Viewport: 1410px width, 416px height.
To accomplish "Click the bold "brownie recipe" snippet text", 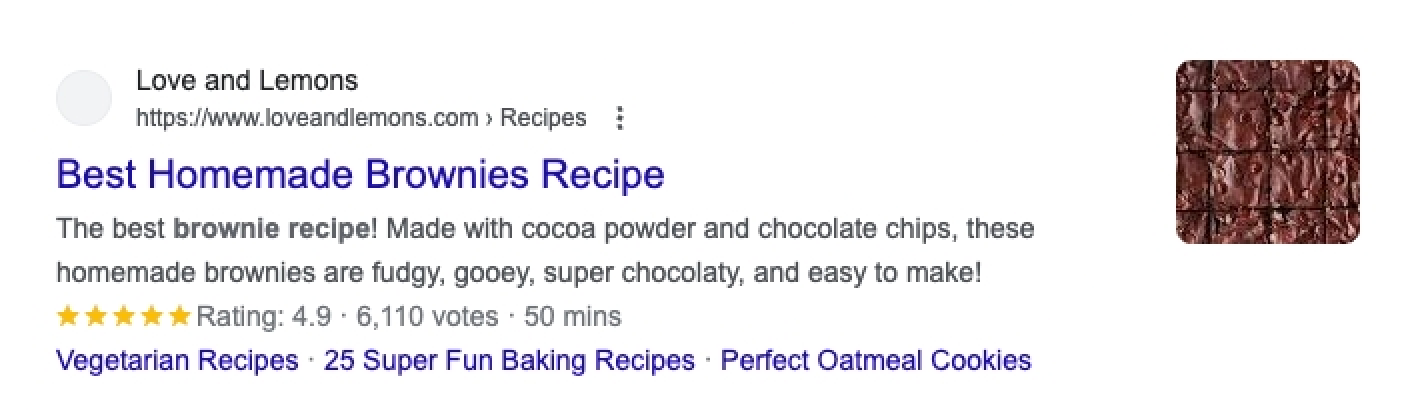I will 272,229.
